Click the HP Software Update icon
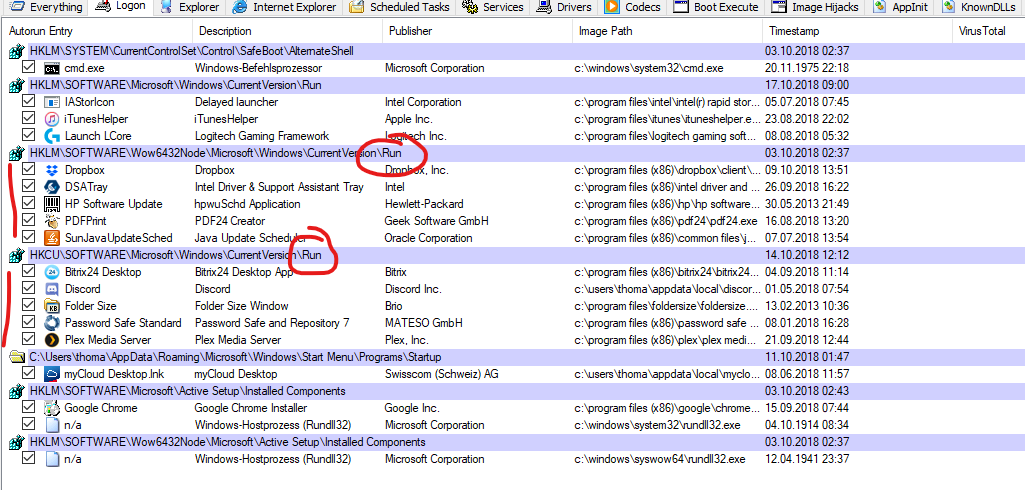Screen dimensions: 1025x492 (x=52, y=204)
